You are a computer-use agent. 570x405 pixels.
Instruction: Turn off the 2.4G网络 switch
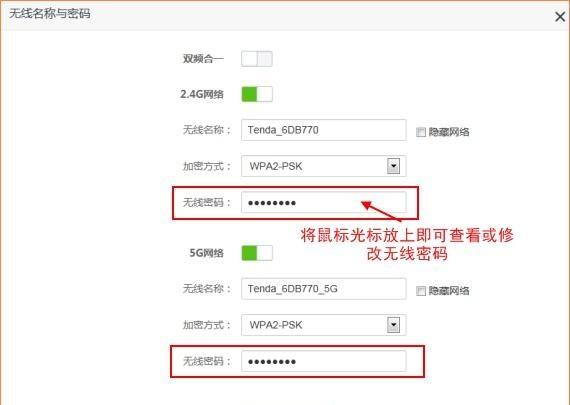257,94
